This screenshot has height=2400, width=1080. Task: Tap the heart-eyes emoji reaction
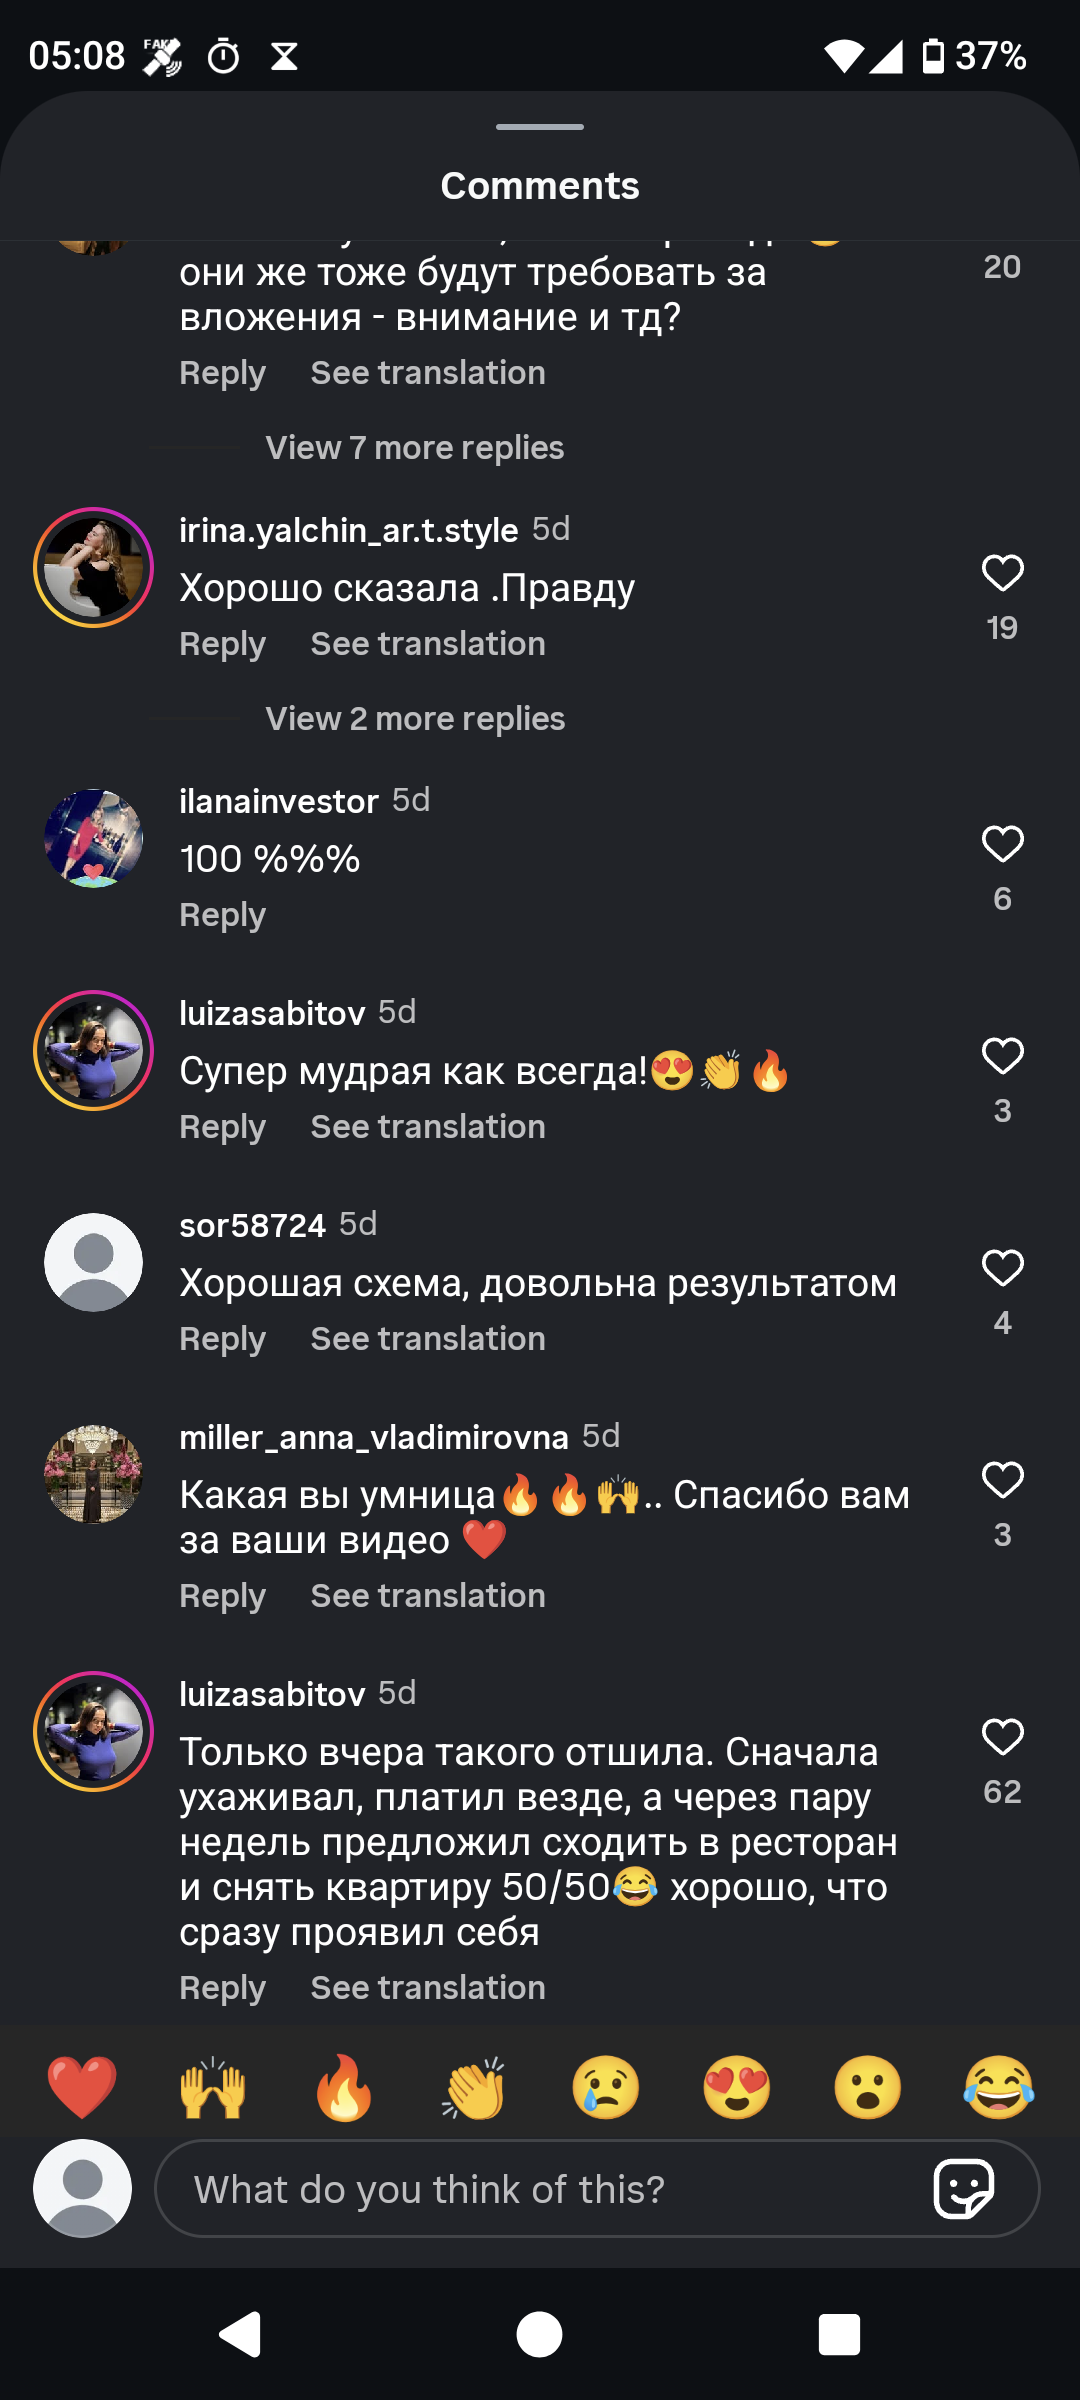pos(737,2087)
